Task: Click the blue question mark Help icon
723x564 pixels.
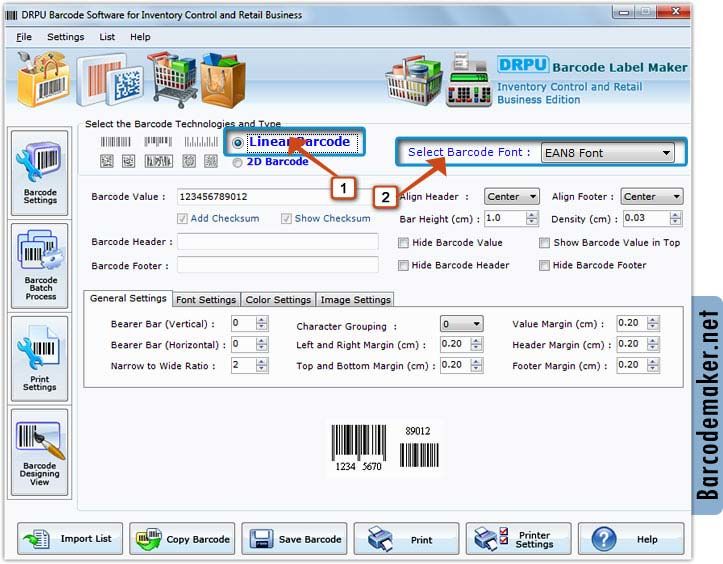Action: 604,539
